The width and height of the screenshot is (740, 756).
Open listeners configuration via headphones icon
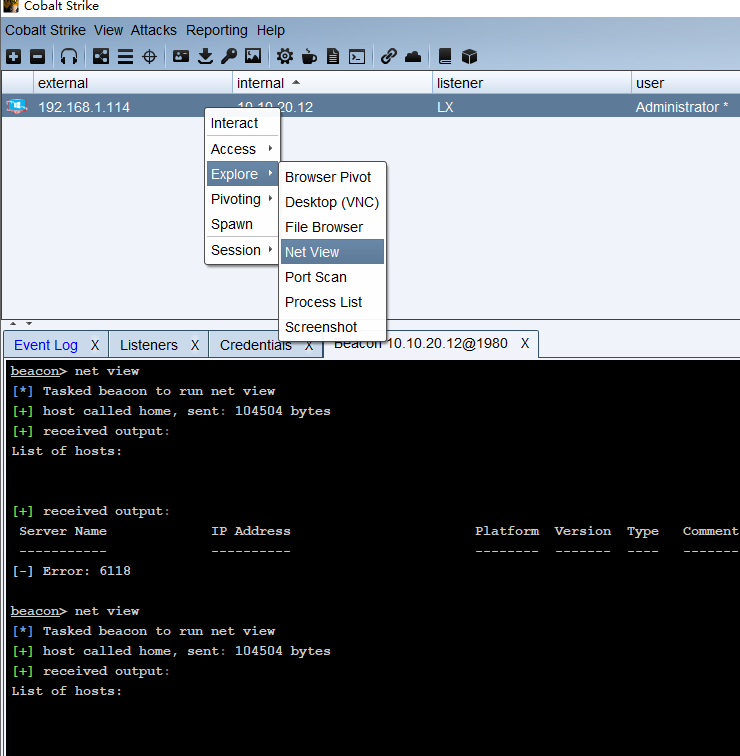click(x=69, y=56)
